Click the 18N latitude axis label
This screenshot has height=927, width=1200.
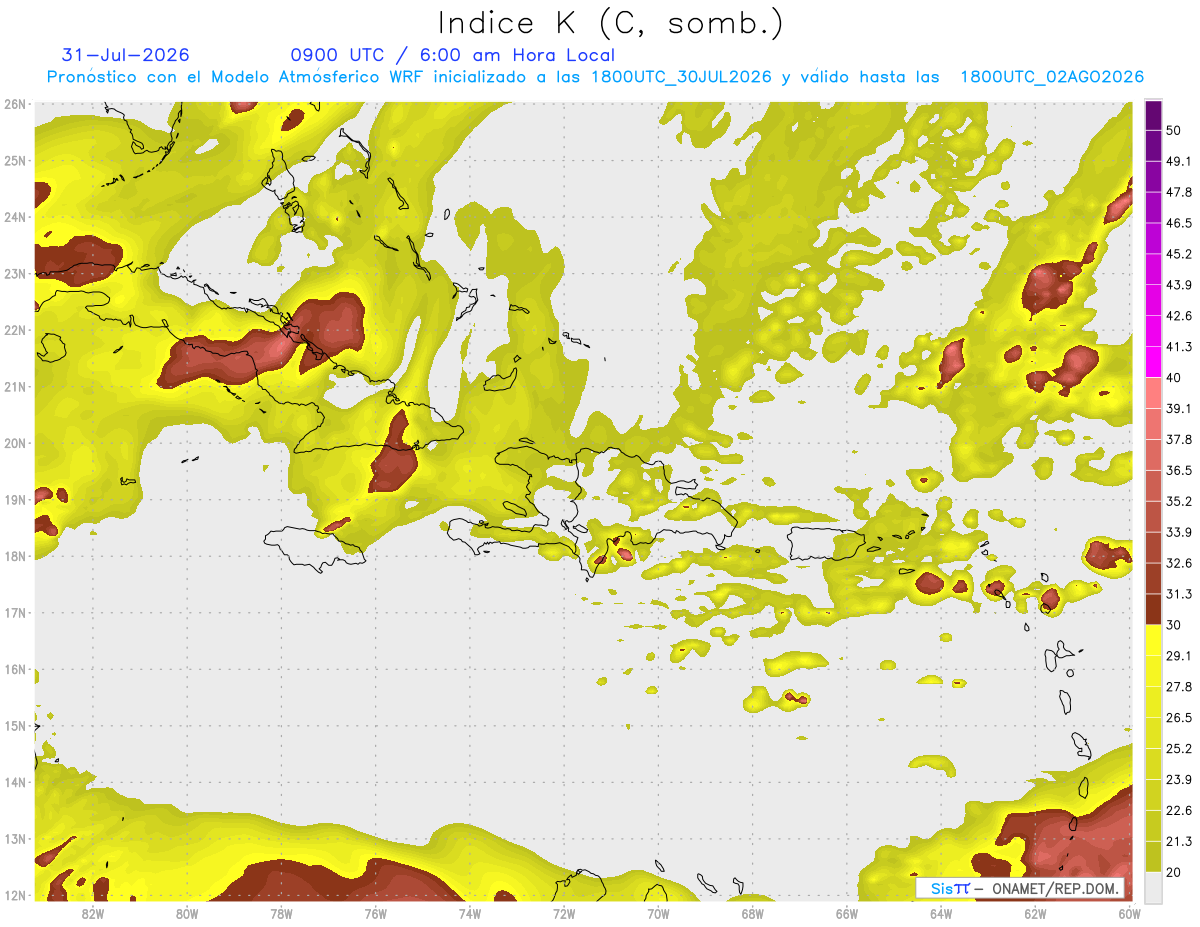[x=15, y=556]
